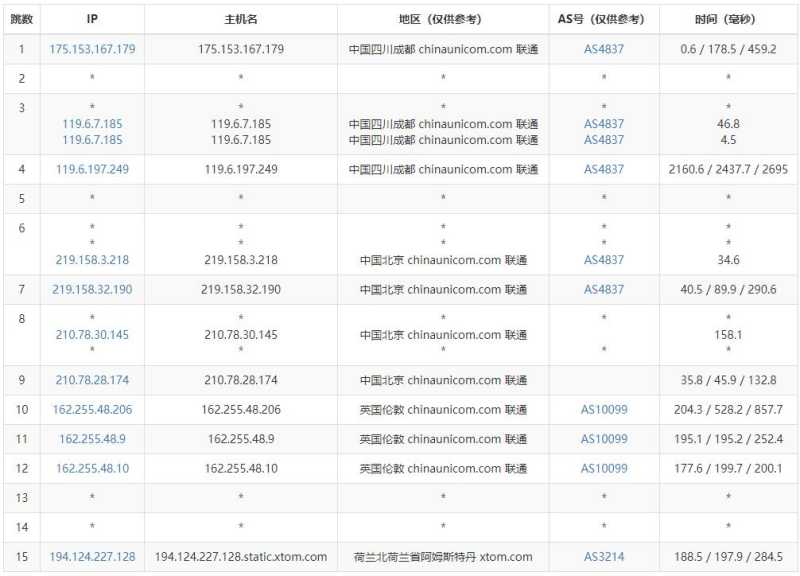This screenshot has height=576, width=800.
Task: Open final hop link 194.124.227.128
Action: [90, 557]
